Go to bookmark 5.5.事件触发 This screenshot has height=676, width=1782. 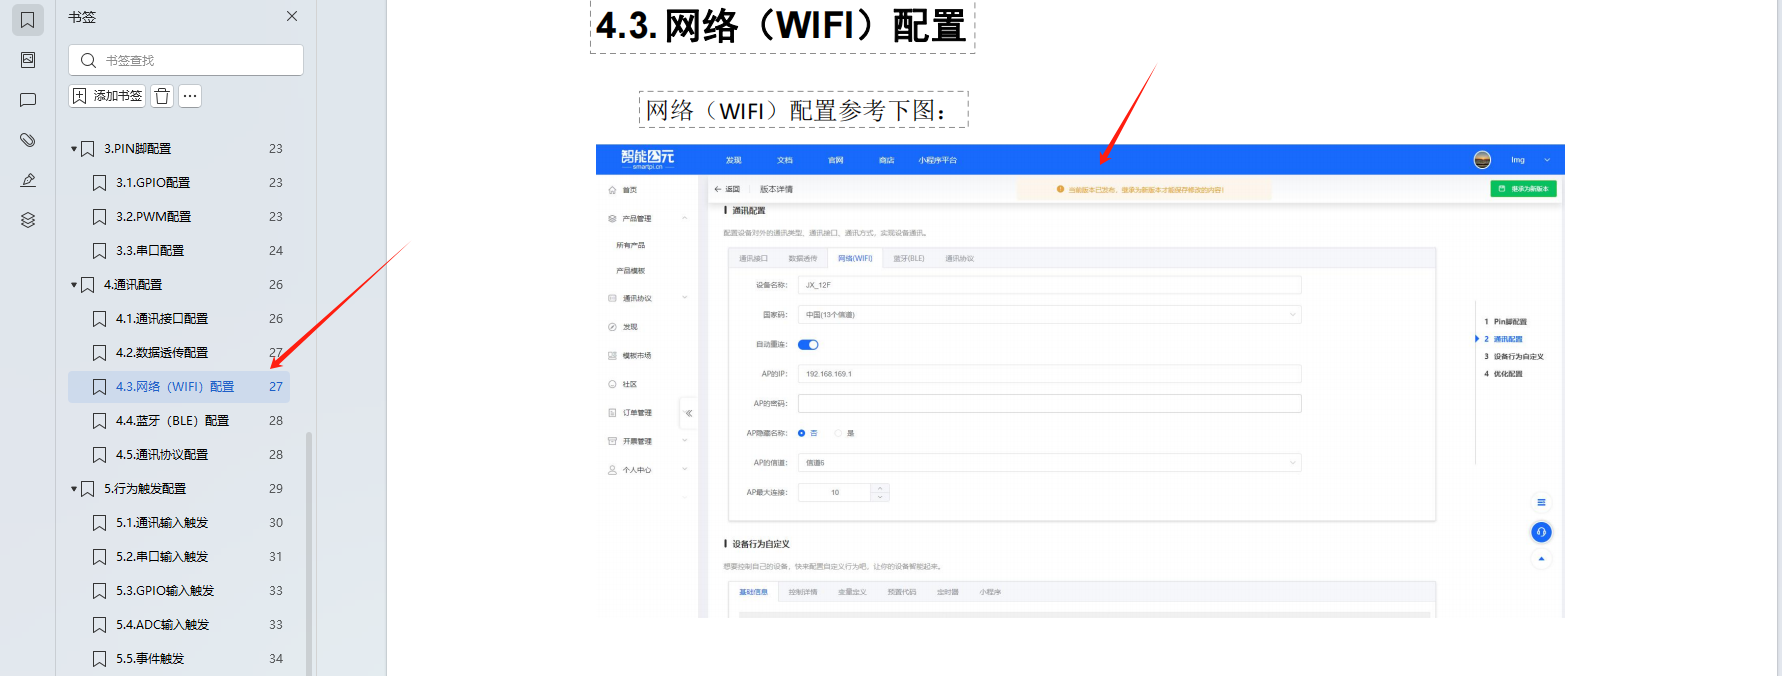[150, 658]
